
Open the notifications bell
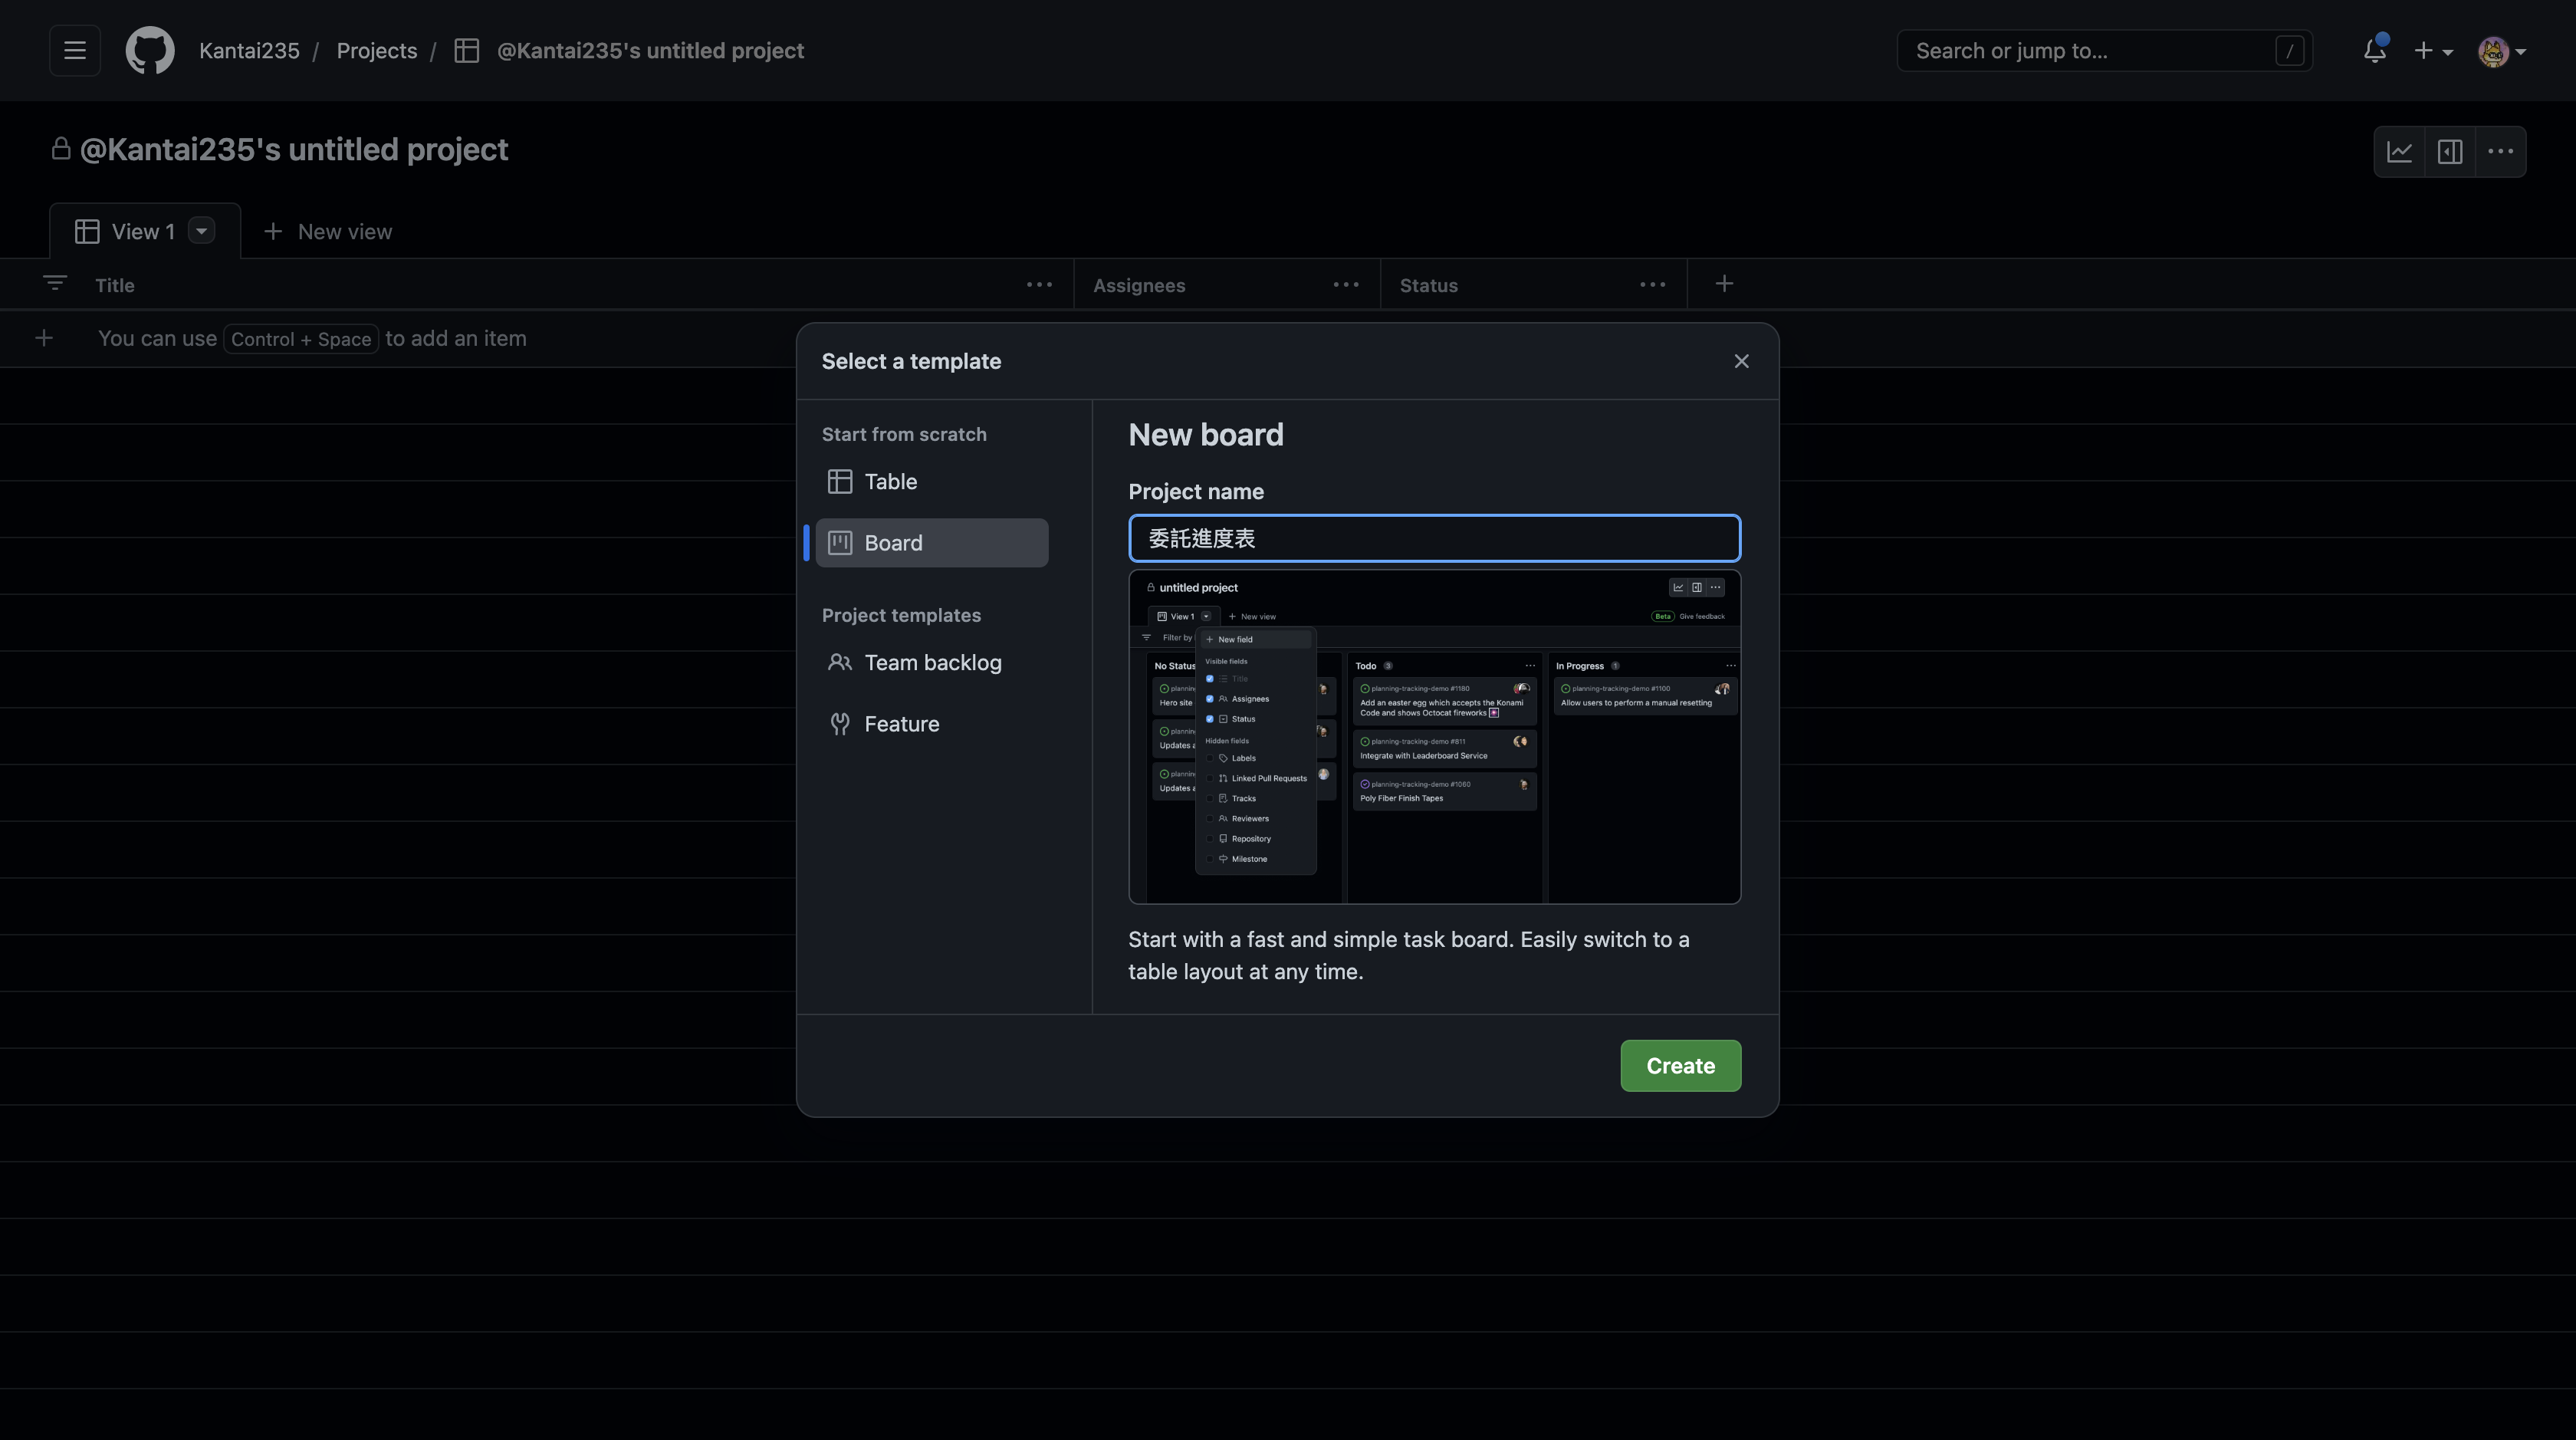coord(2375,50)
